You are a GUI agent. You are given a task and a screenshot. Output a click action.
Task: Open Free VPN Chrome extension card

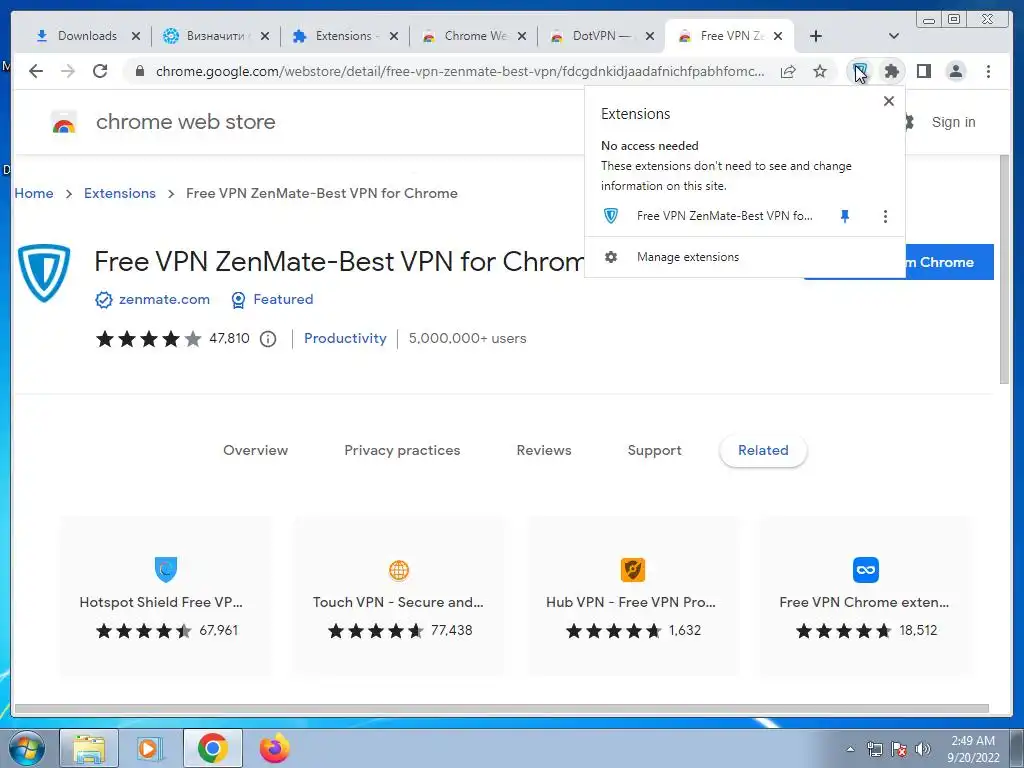point(865,596)
